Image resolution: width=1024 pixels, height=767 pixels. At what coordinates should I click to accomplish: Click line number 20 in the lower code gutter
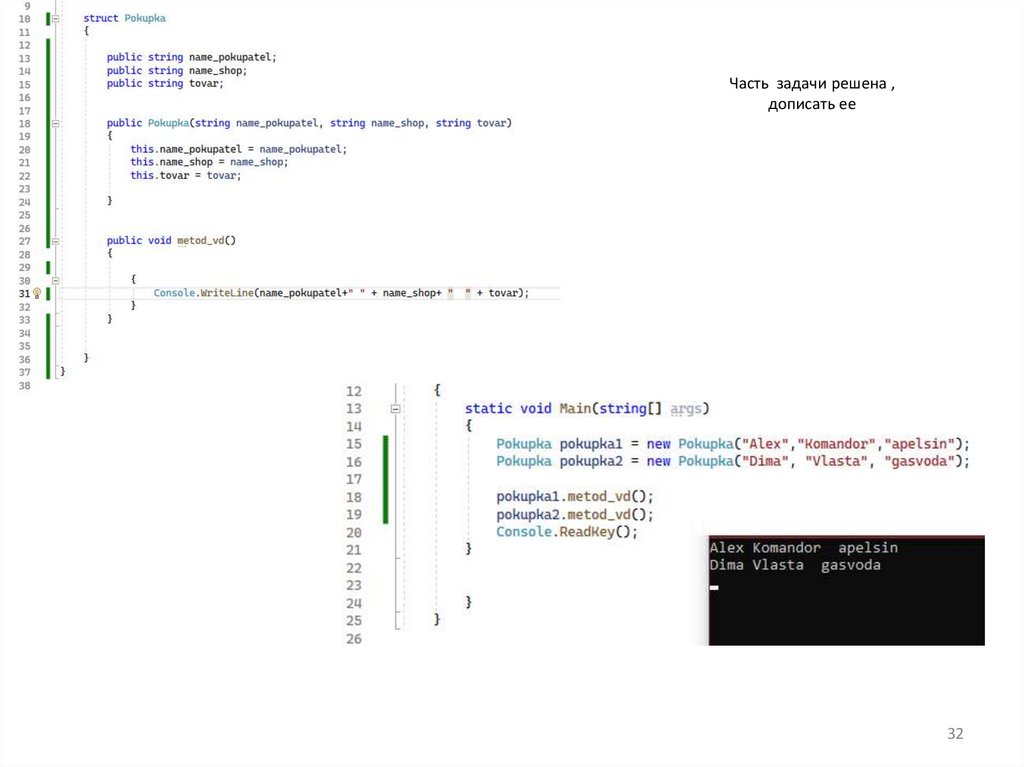[x=354, y=532]
